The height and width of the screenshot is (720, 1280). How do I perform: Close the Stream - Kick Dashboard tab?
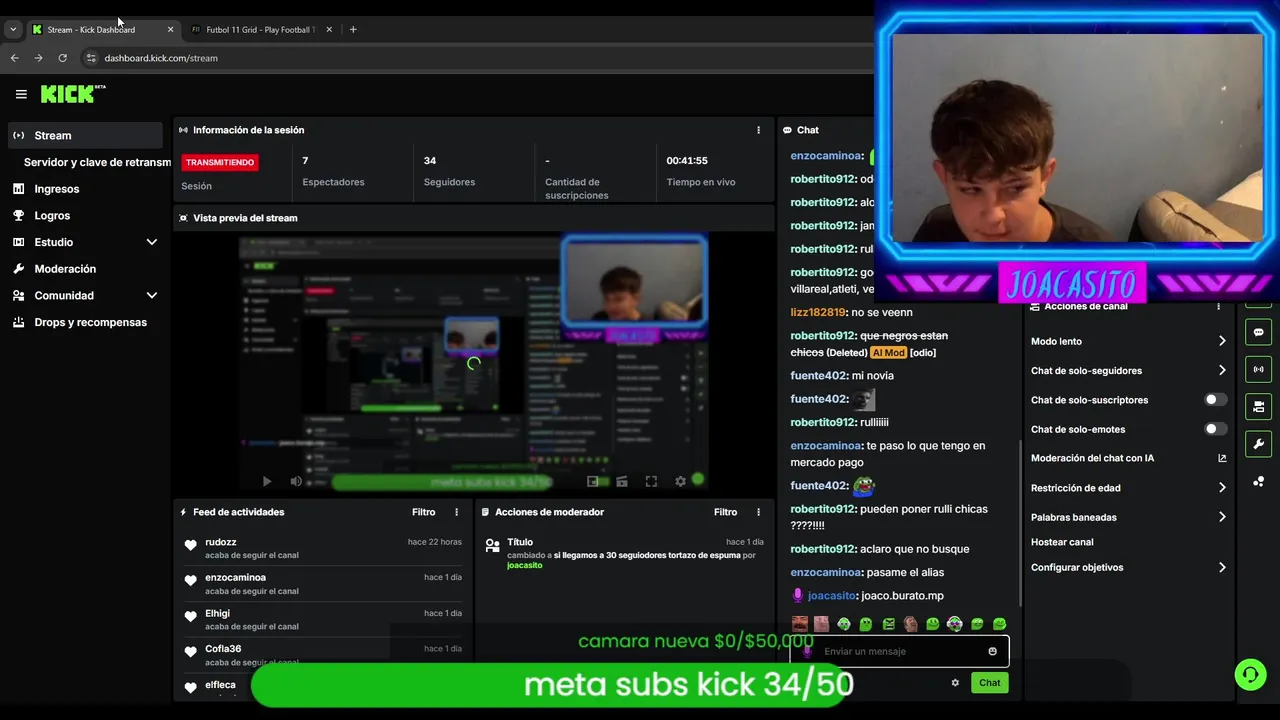(x=170, y=29)
